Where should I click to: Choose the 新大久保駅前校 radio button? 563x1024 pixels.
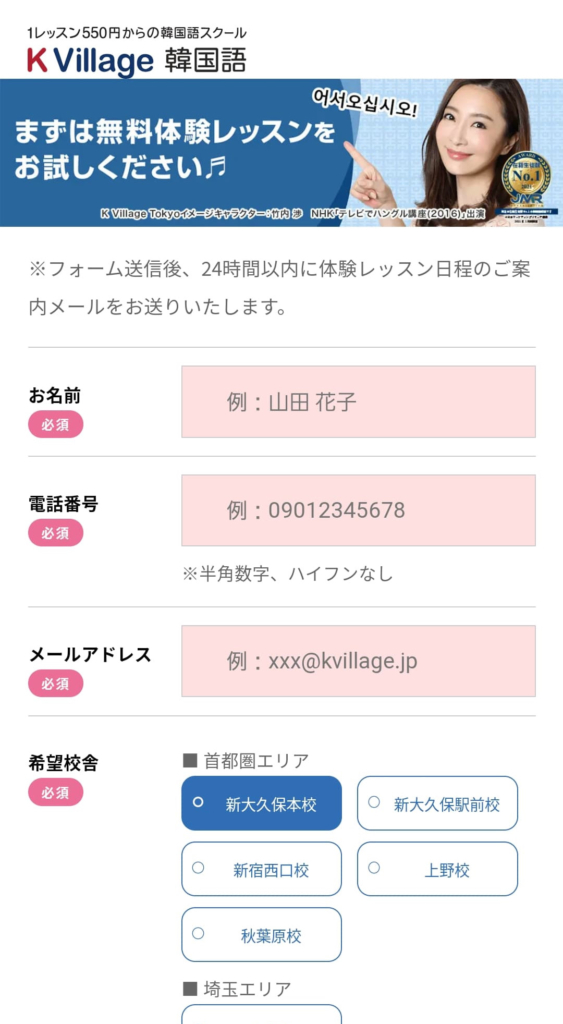pyautogui.click(x=437, y=803)
